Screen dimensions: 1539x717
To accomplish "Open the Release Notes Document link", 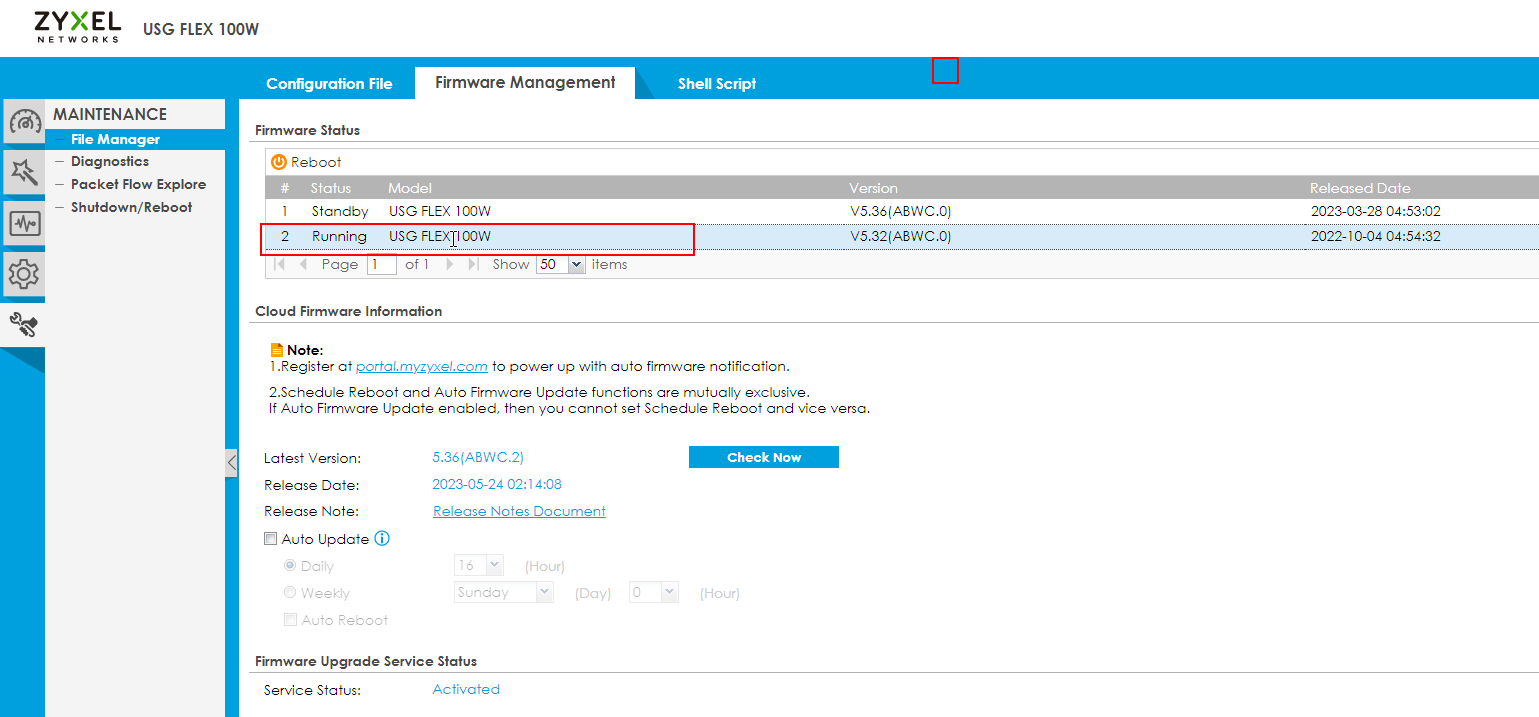I will [x=519, y=511].
